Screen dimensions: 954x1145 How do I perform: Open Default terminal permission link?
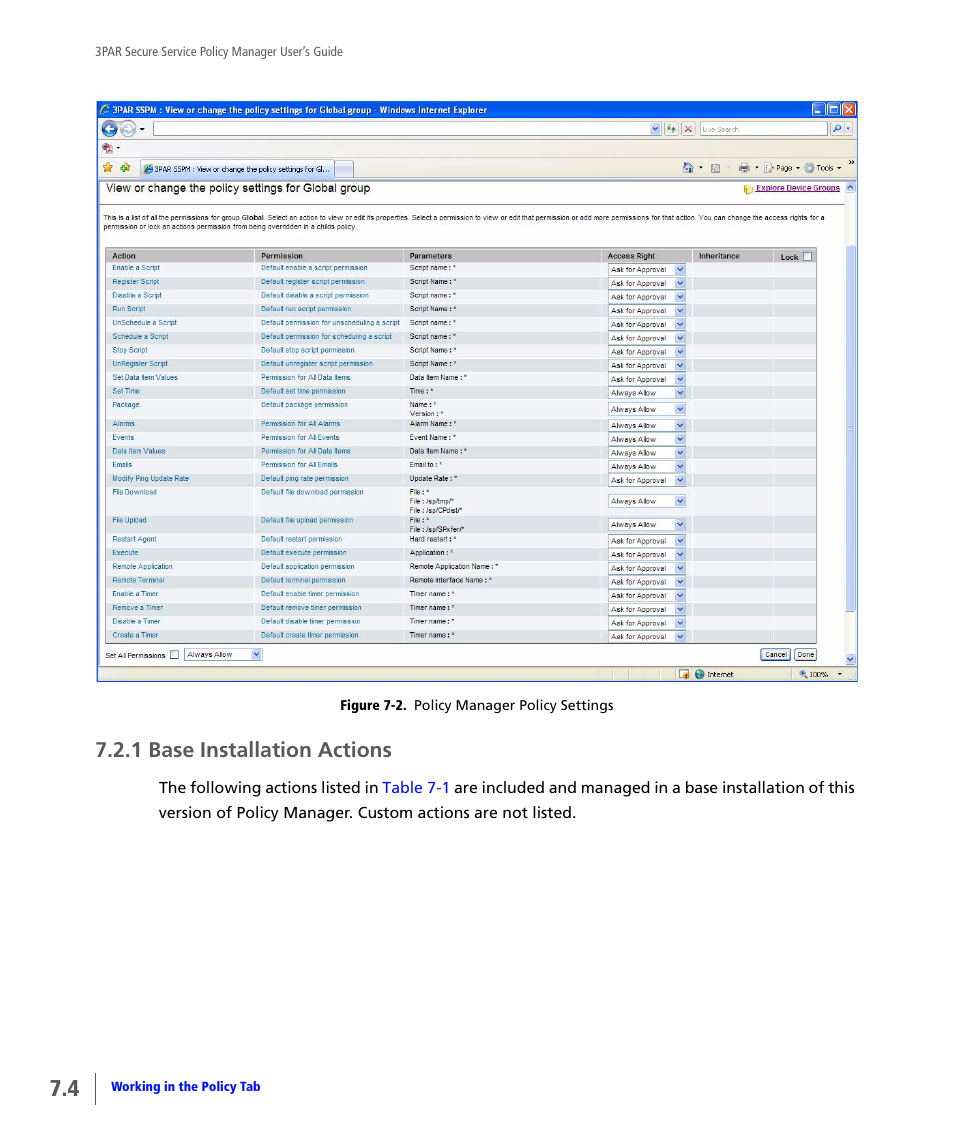click(303, 581)
